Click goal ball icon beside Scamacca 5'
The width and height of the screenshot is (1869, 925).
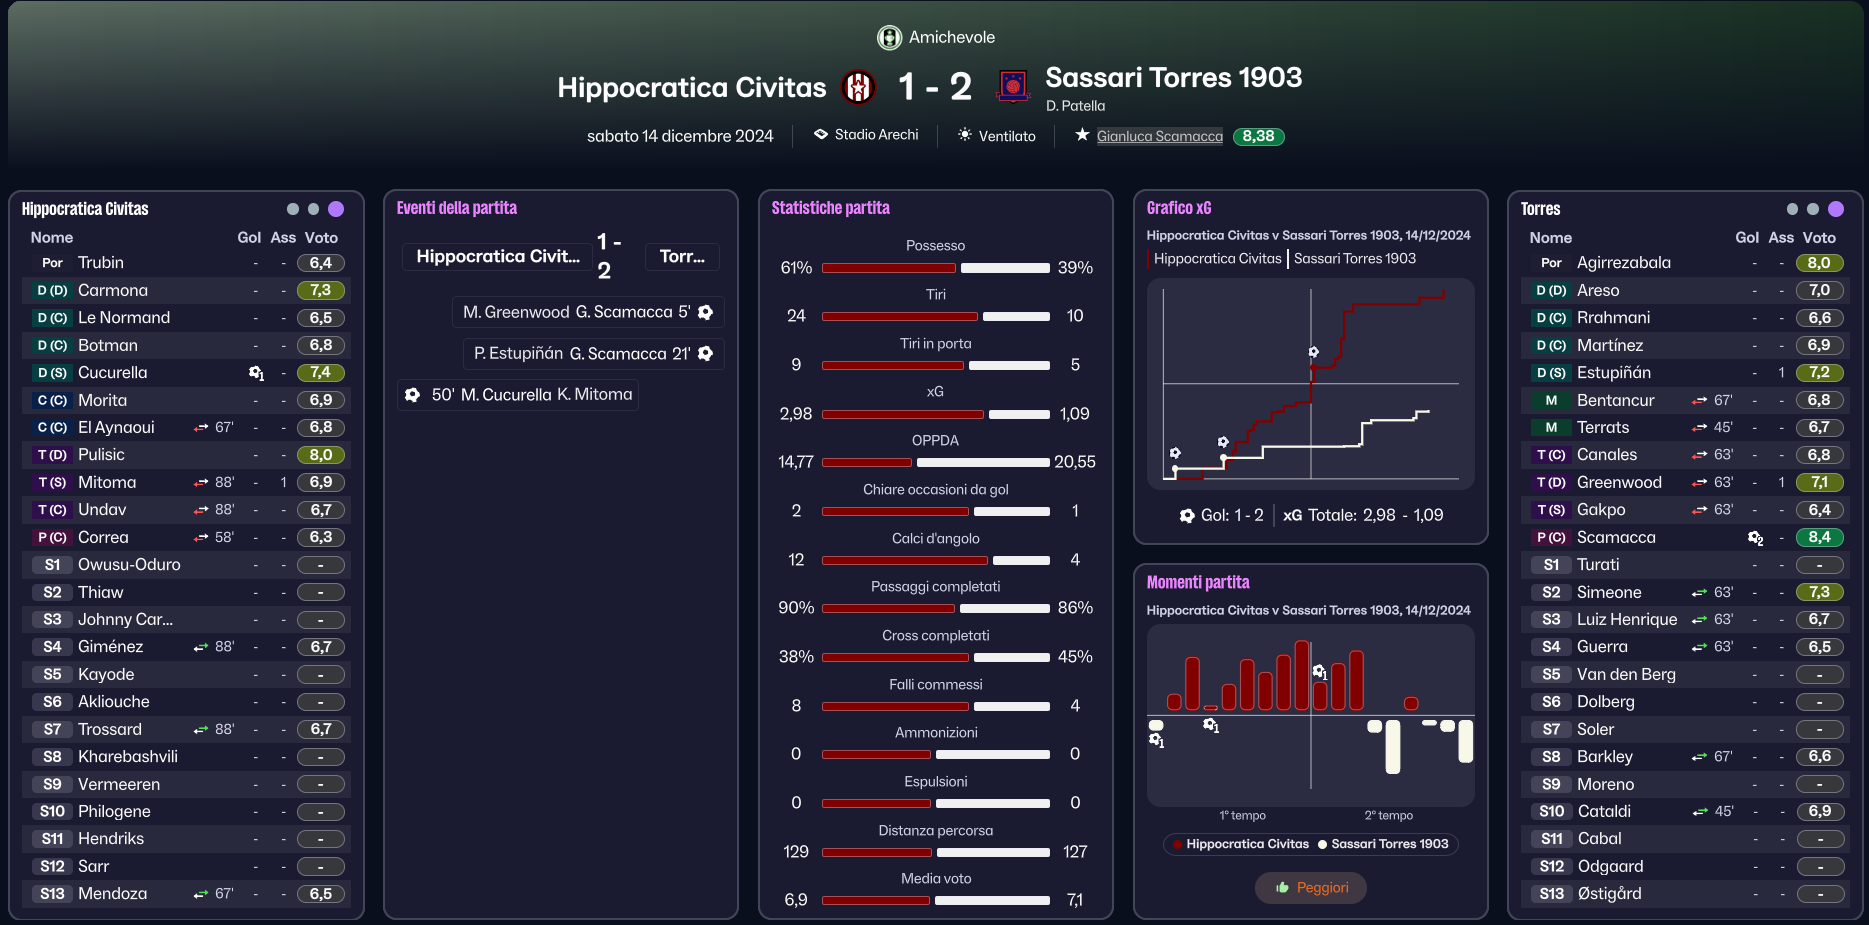[x=705, y=312]
